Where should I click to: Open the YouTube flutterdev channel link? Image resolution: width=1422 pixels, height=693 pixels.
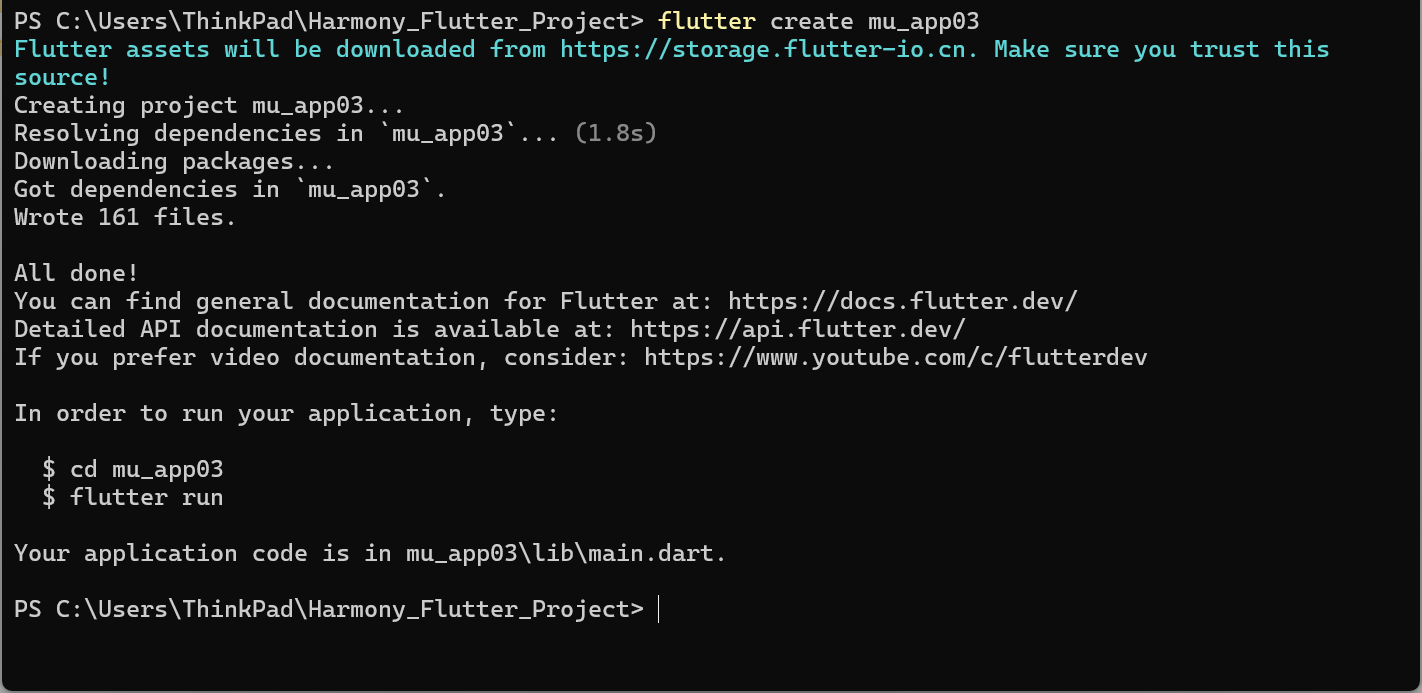click(896, 357)
